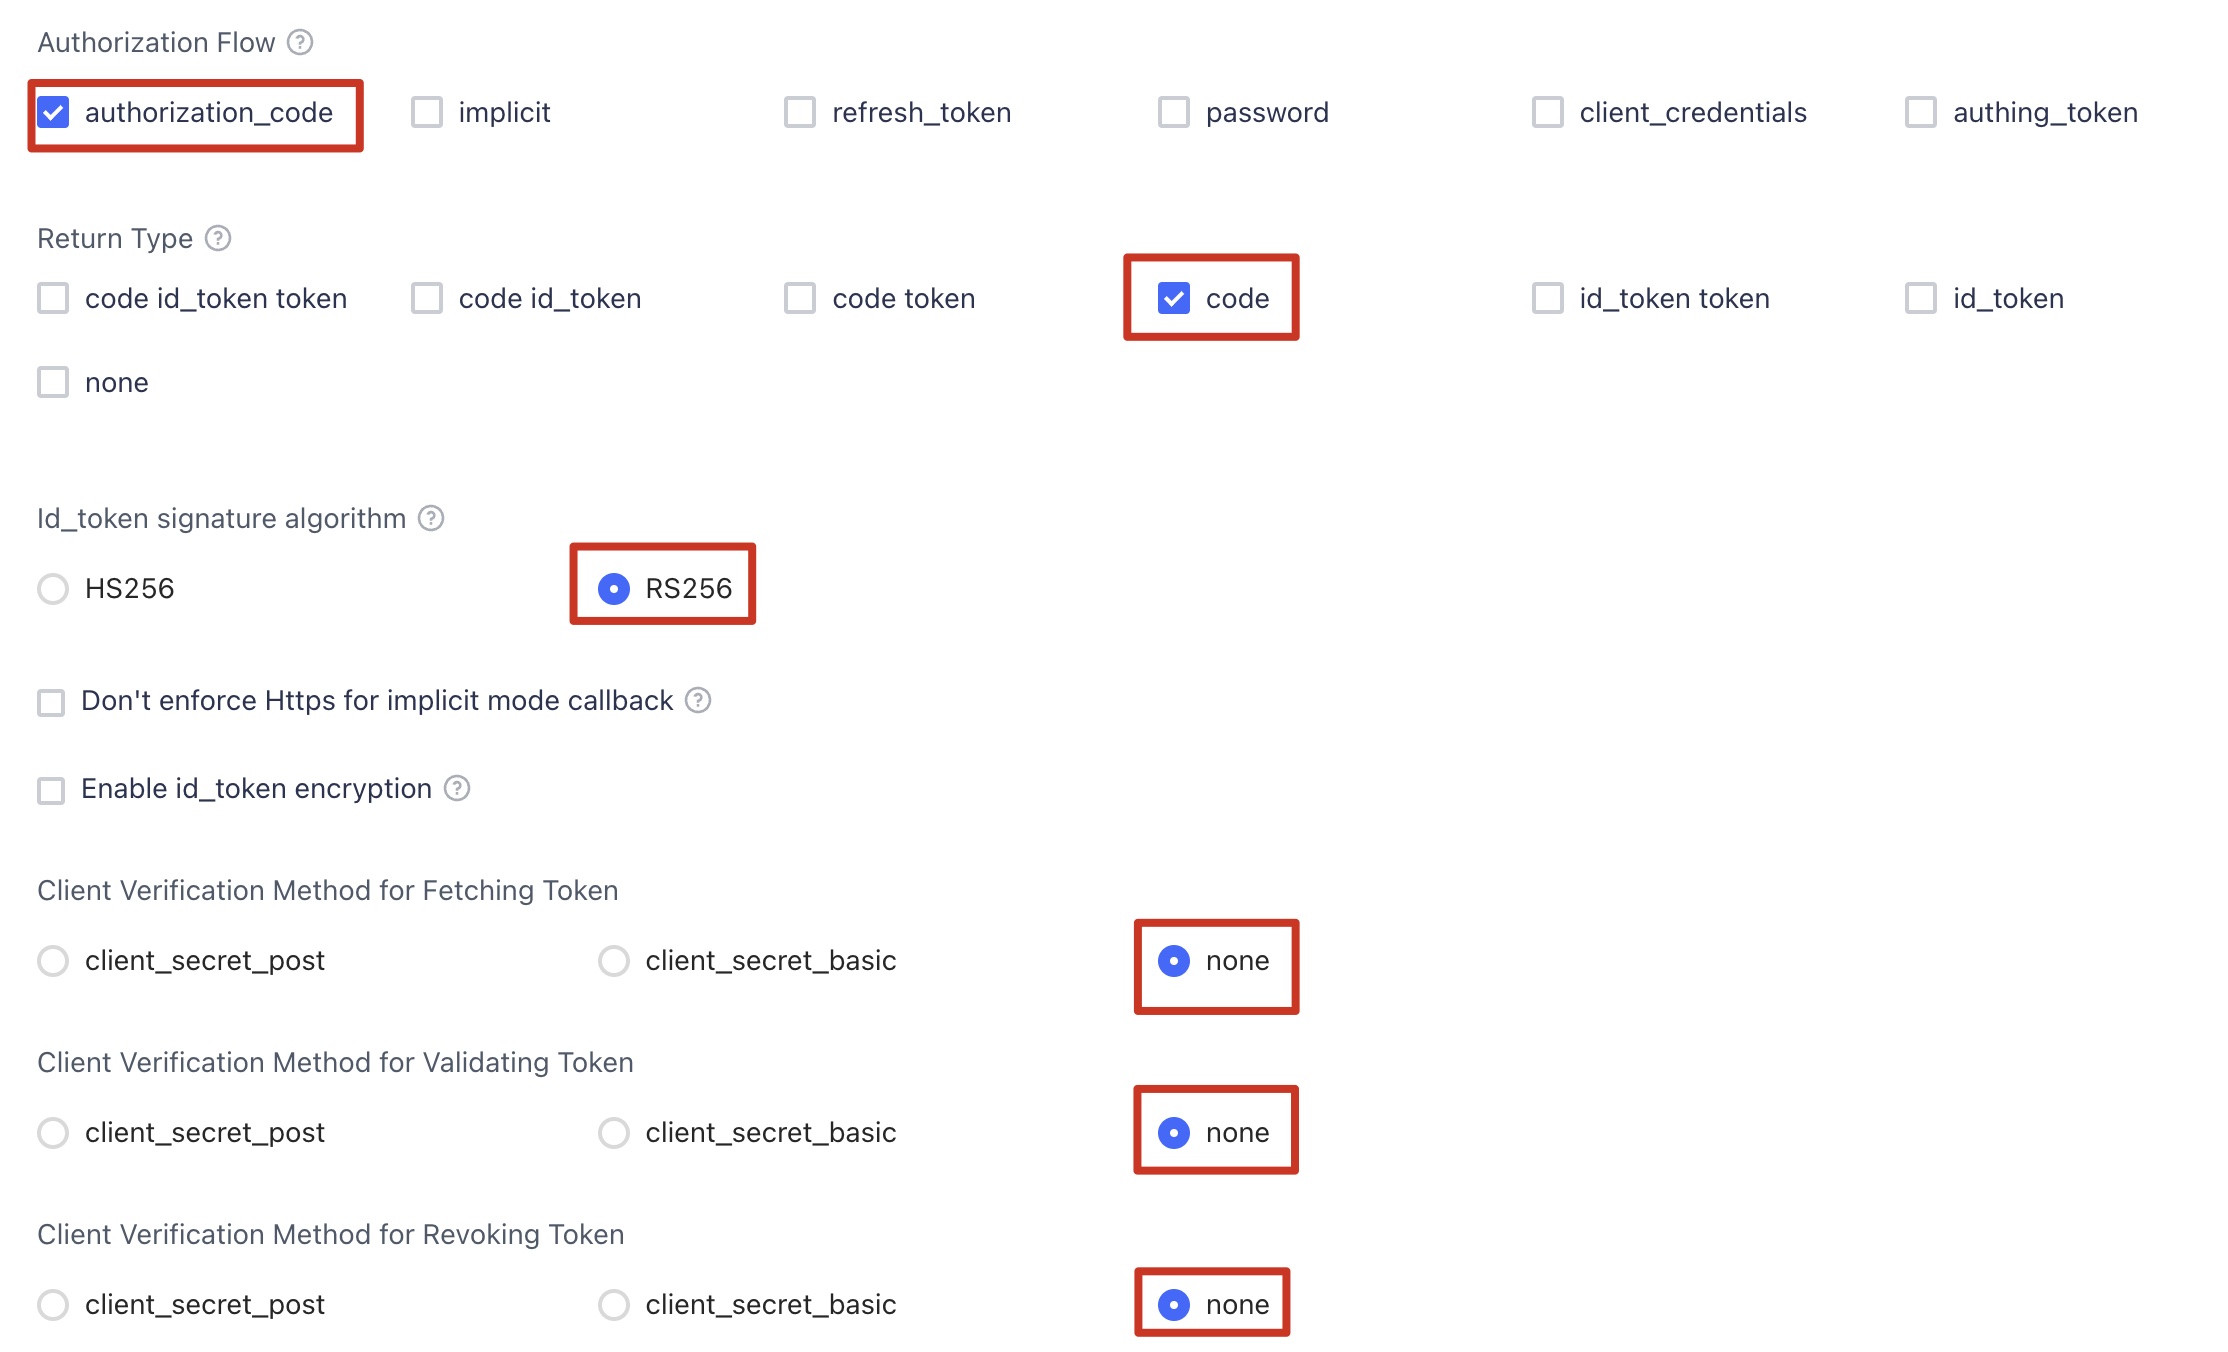Enable the implicit authorization flow
This screenshot has height=1352, width=2228.
[426, 112]
